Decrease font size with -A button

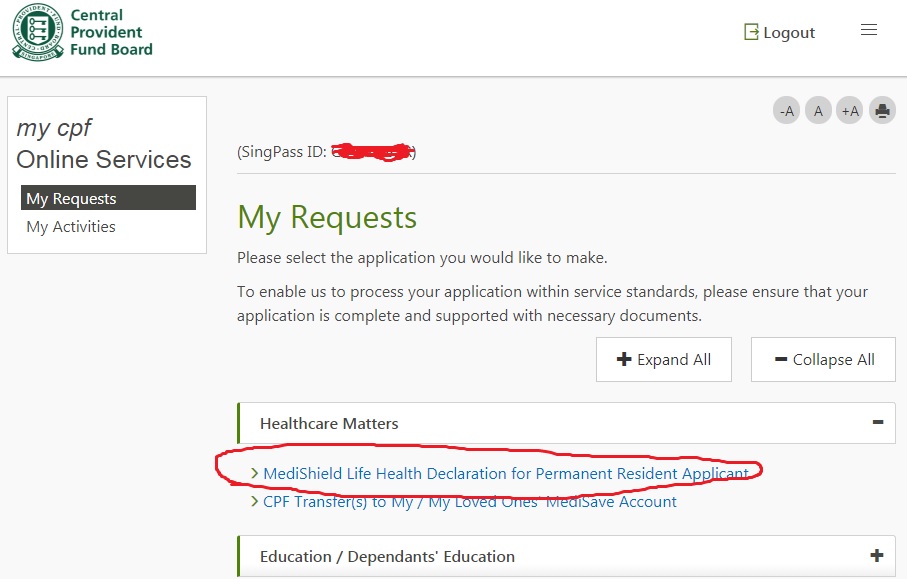[787, 111]
